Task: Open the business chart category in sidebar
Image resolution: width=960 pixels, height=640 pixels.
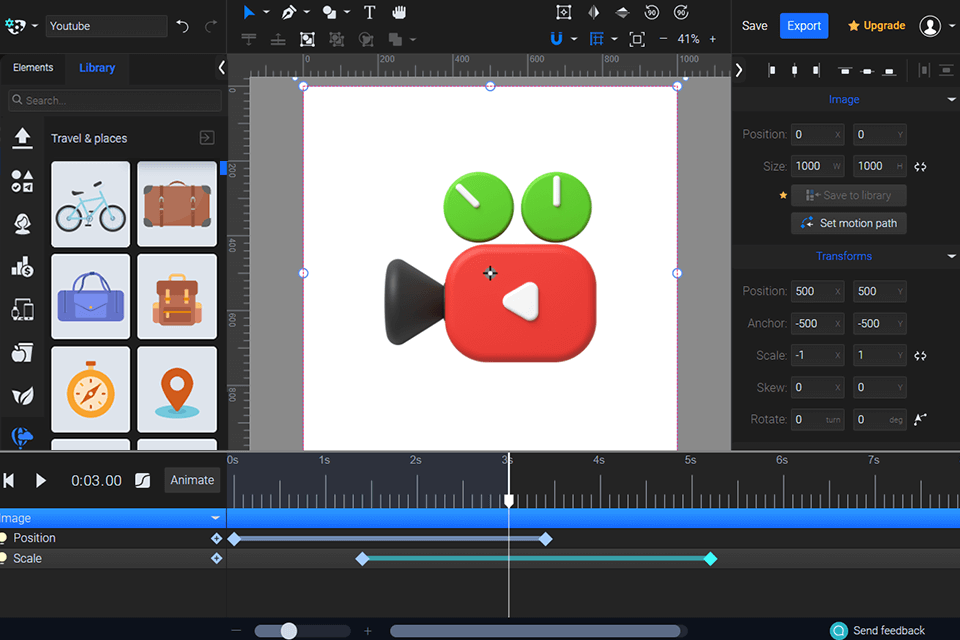Action: coord(23,267)
